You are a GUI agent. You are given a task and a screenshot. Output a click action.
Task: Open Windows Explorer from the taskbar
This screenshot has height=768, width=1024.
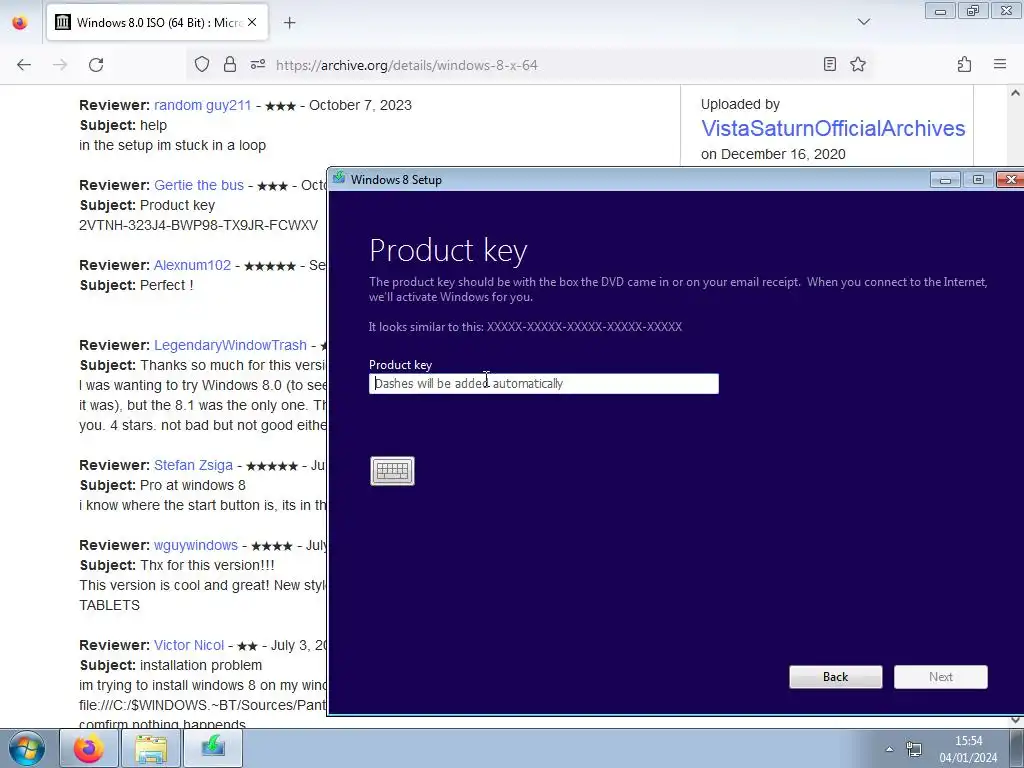[x=151, y=748]
